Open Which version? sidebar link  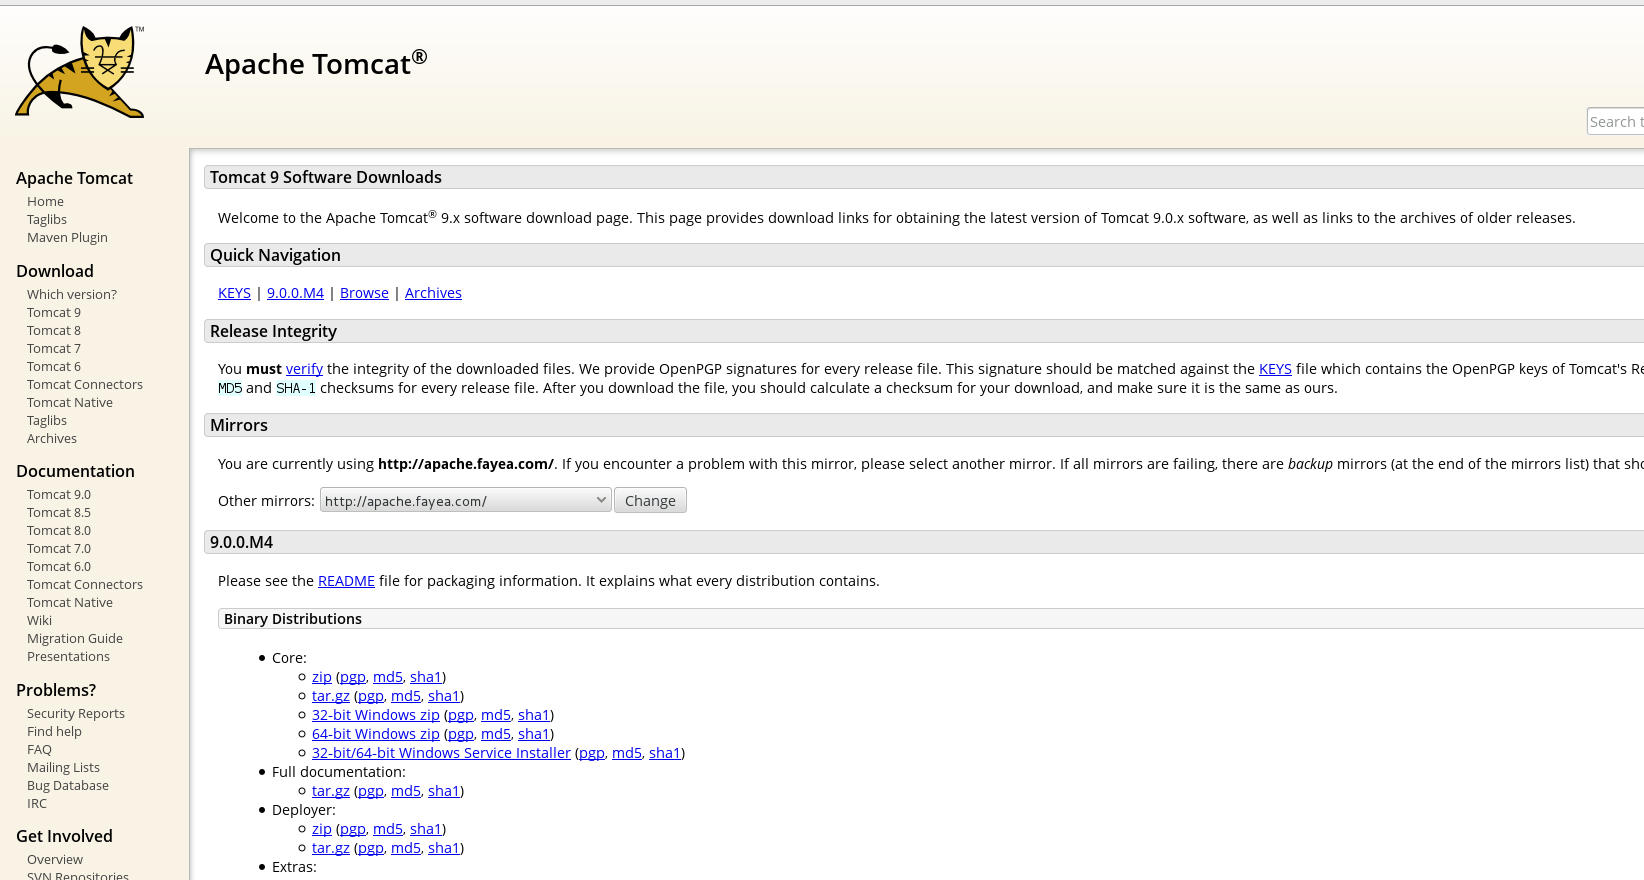pyautogui.click(x=72, y=294)
